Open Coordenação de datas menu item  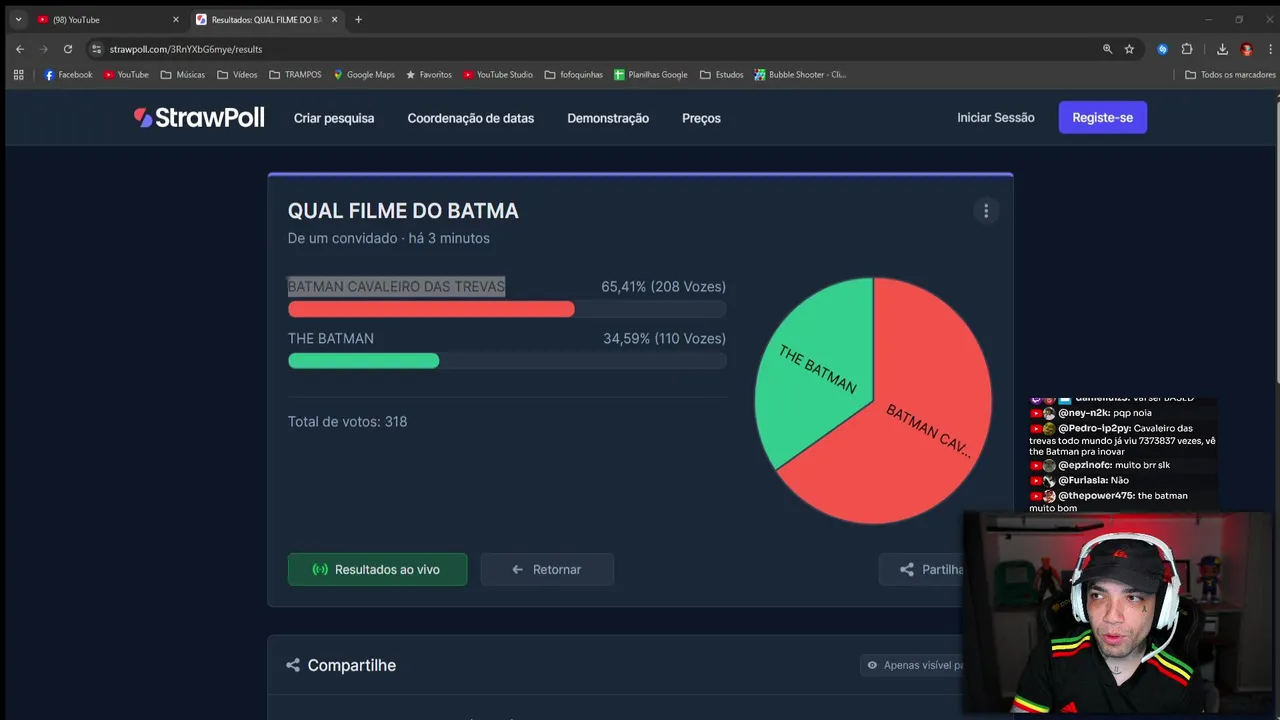(471, 118)
